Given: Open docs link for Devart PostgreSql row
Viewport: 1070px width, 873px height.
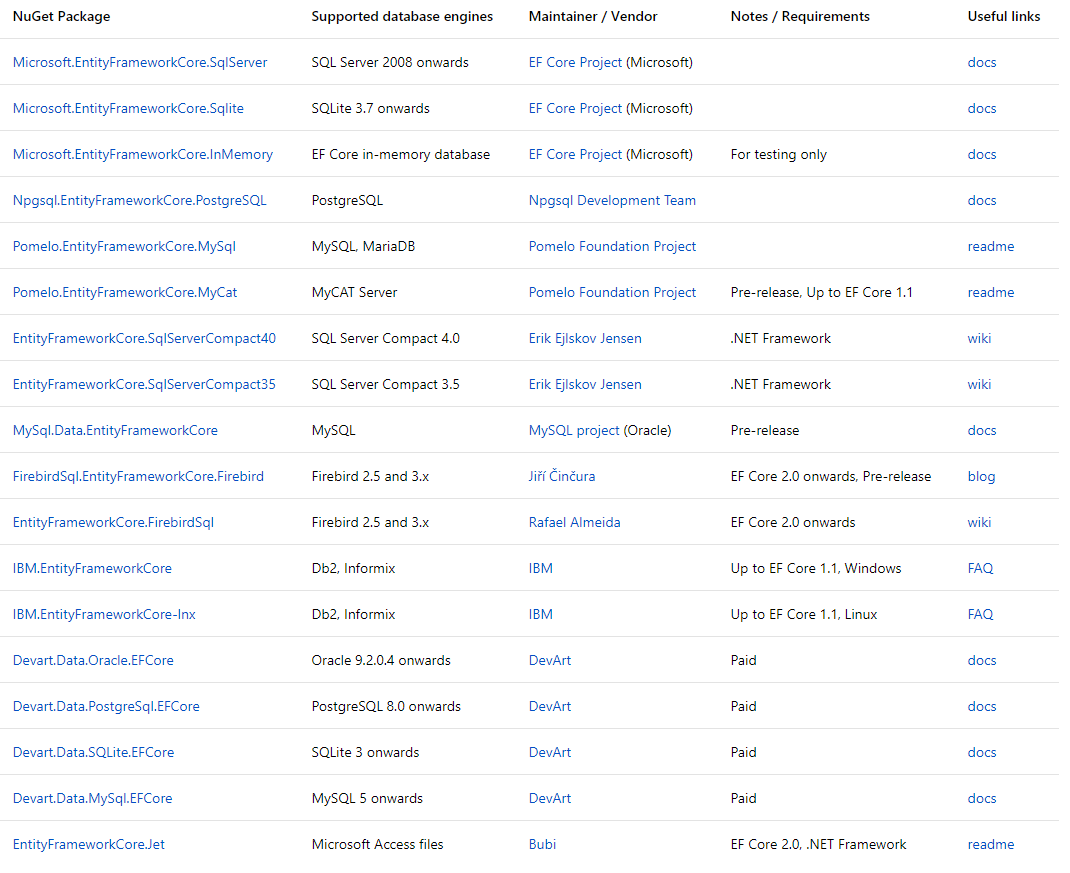Looking at the screenshot, I should pos(981,706).
